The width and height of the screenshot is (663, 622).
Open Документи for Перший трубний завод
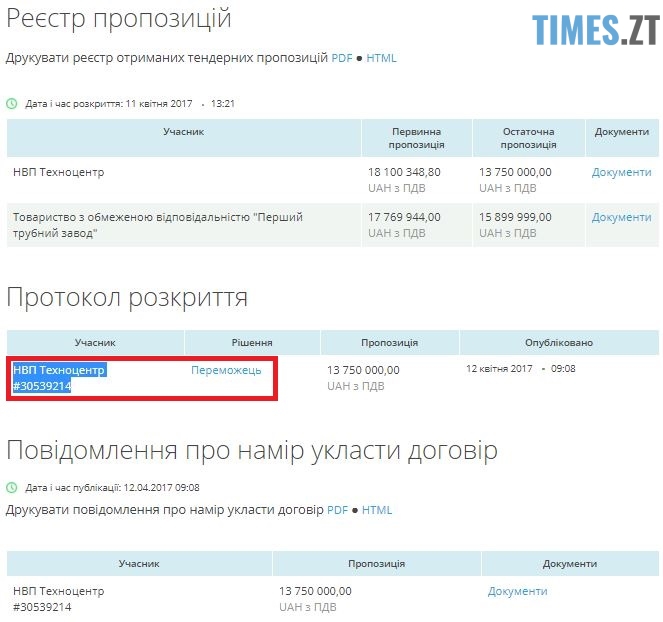621,217
